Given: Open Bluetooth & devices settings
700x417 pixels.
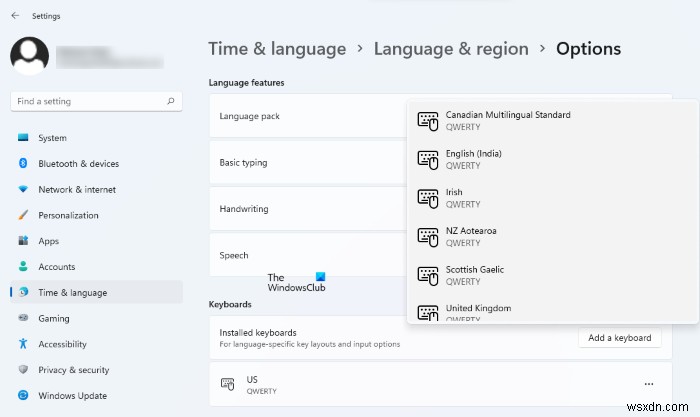Looking at the screenshot, I should (78, 164).
